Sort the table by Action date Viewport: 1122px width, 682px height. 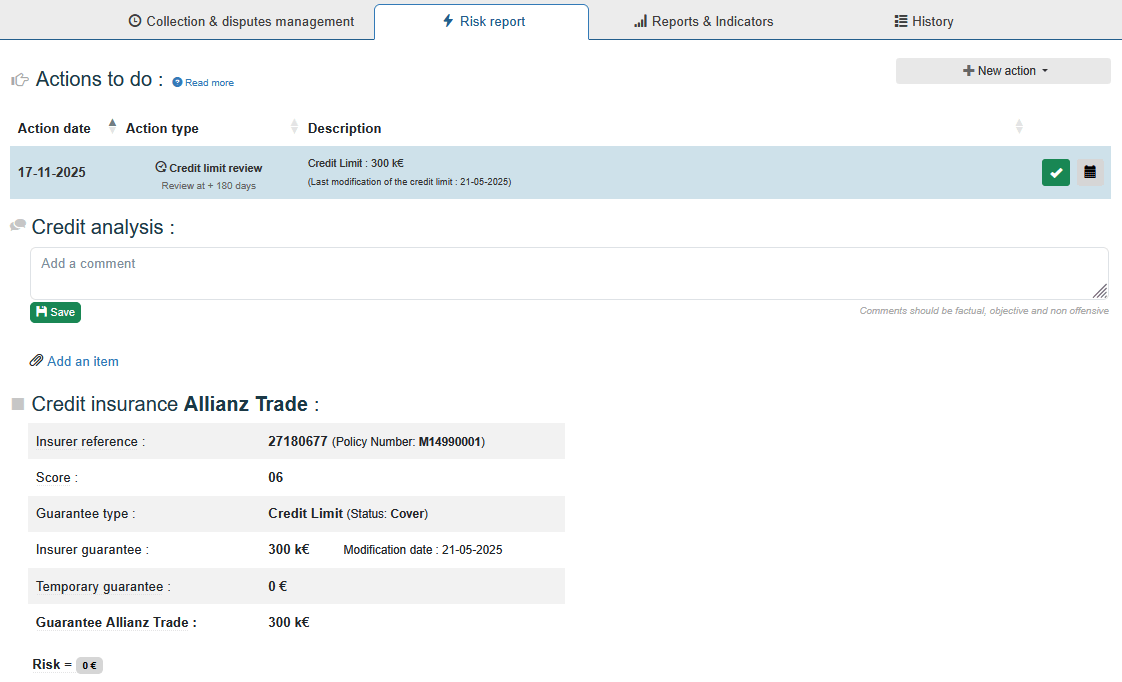pyautogui.click(x=112, y=127)
